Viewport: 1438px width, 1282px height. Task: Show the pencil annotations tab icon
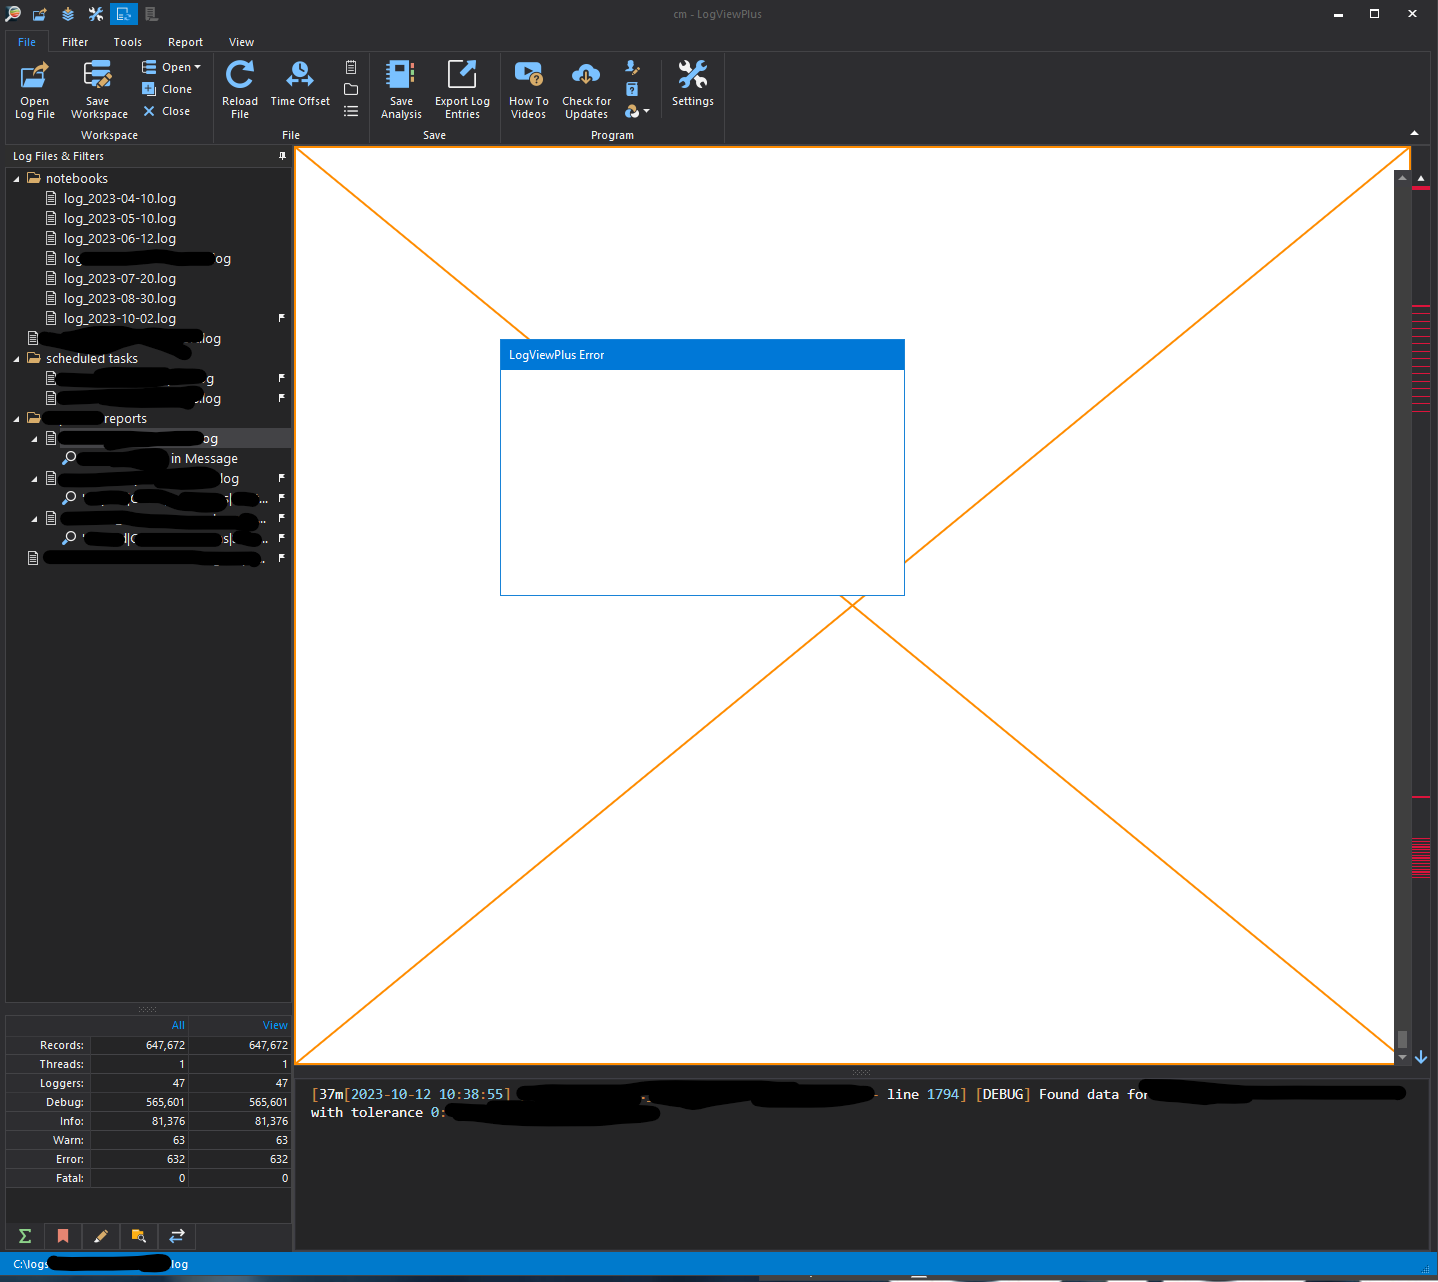coord(101,1236)
